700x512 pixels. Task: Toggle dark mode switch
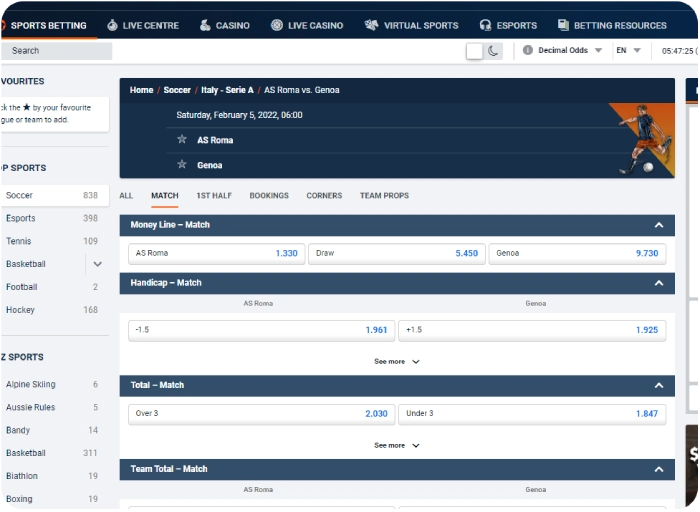(x=484, y=50)
